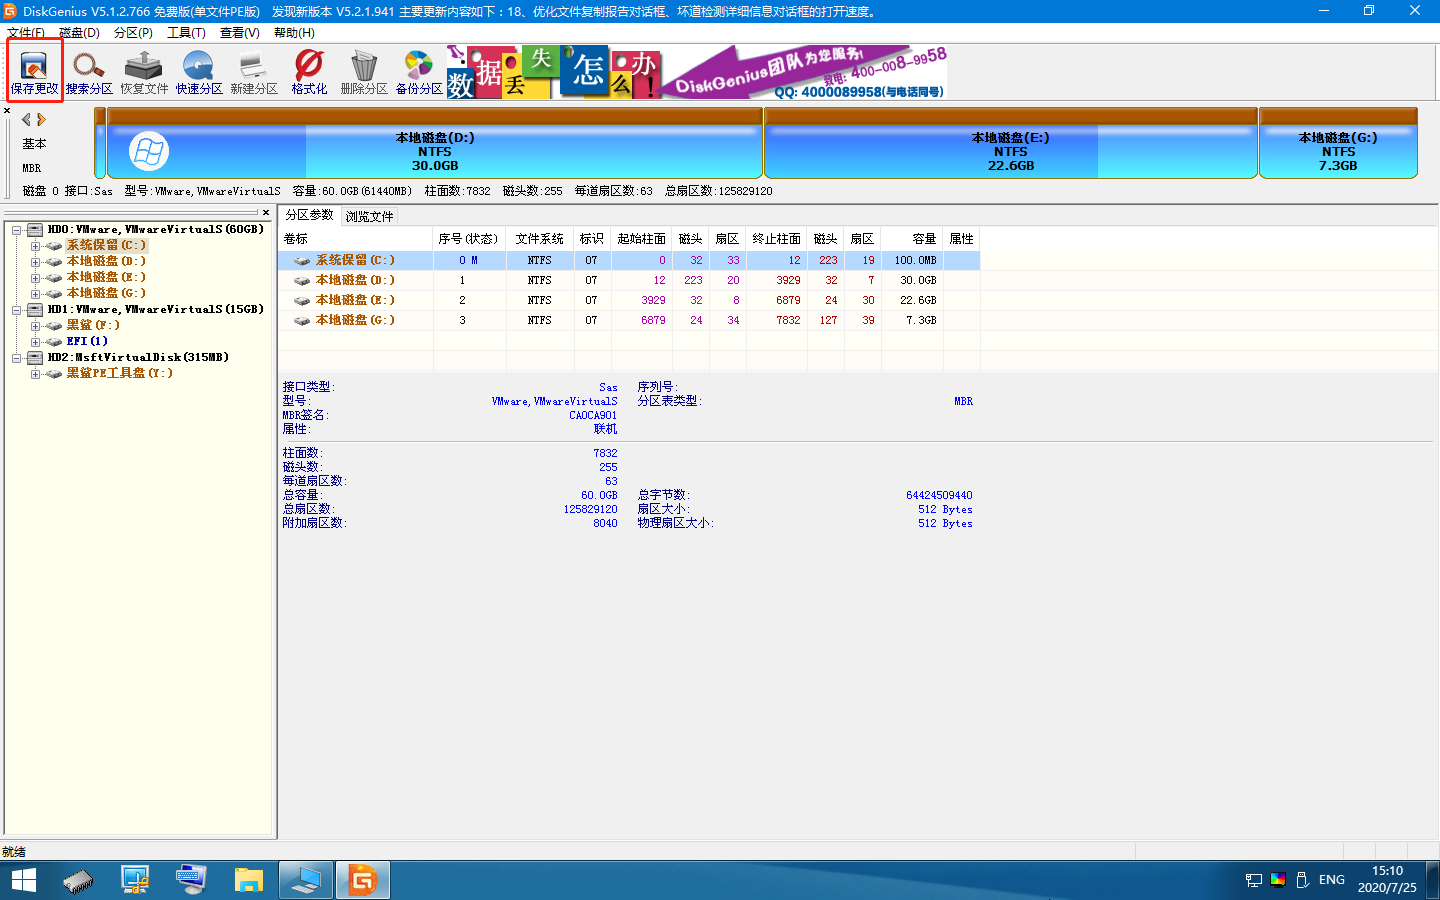
Task: Open the 分区(P) menu
Action: 133,32
